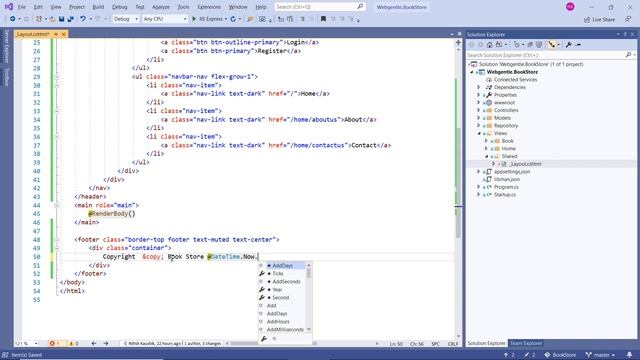Close the _Layout.cshtml tab
Viewport: 640px width, 360px height.
coord(64,34)
